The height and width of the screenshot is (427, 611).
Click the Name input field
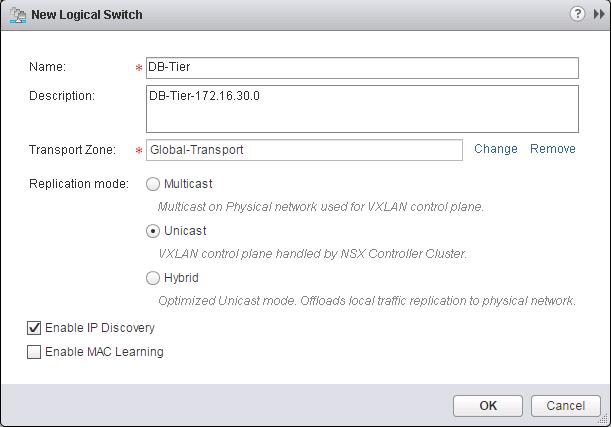pyautogui.click(x=362, y=68)
